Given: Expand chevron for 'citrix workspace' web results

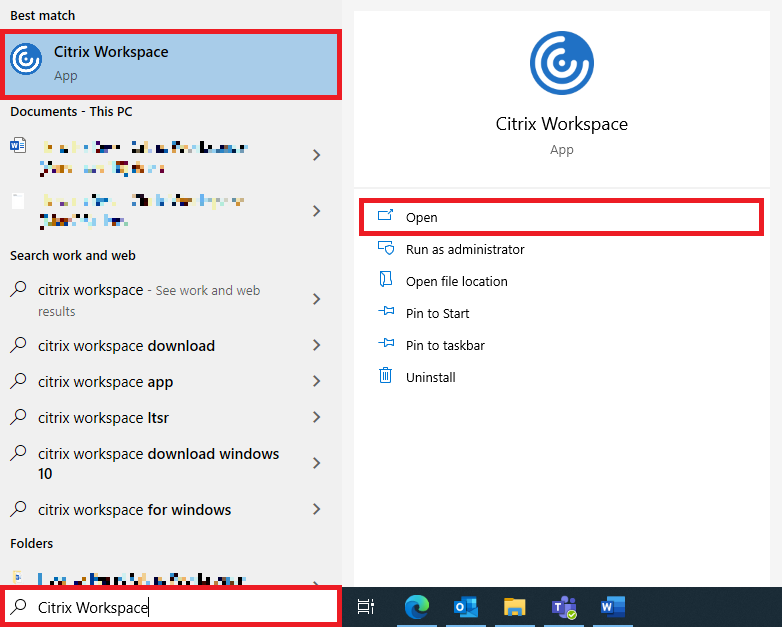Looking at the screenshot, I should tap(316, 299).
